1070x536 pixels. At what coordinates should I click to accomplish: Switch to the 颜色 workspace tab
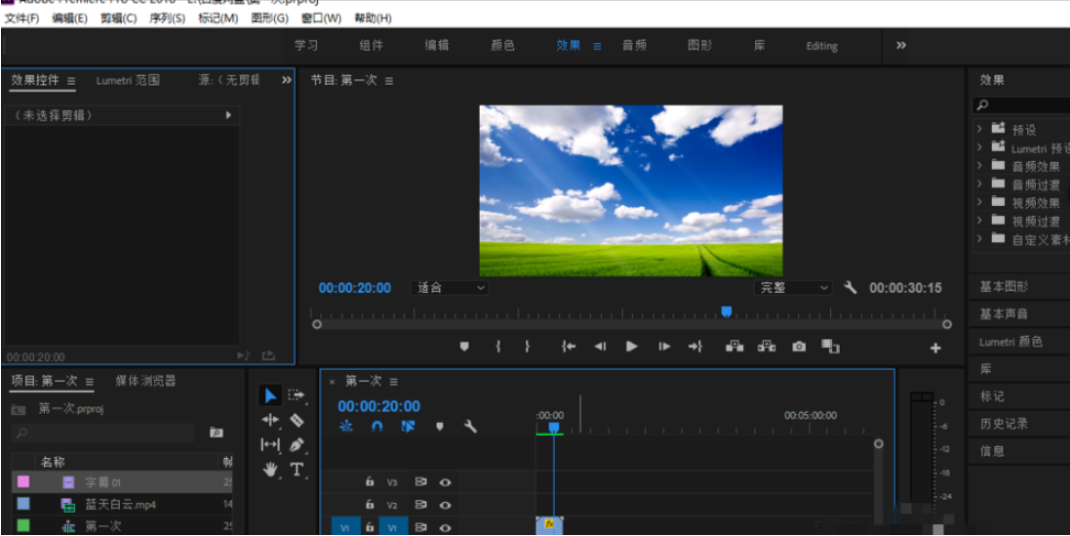[x=502, y=46]
